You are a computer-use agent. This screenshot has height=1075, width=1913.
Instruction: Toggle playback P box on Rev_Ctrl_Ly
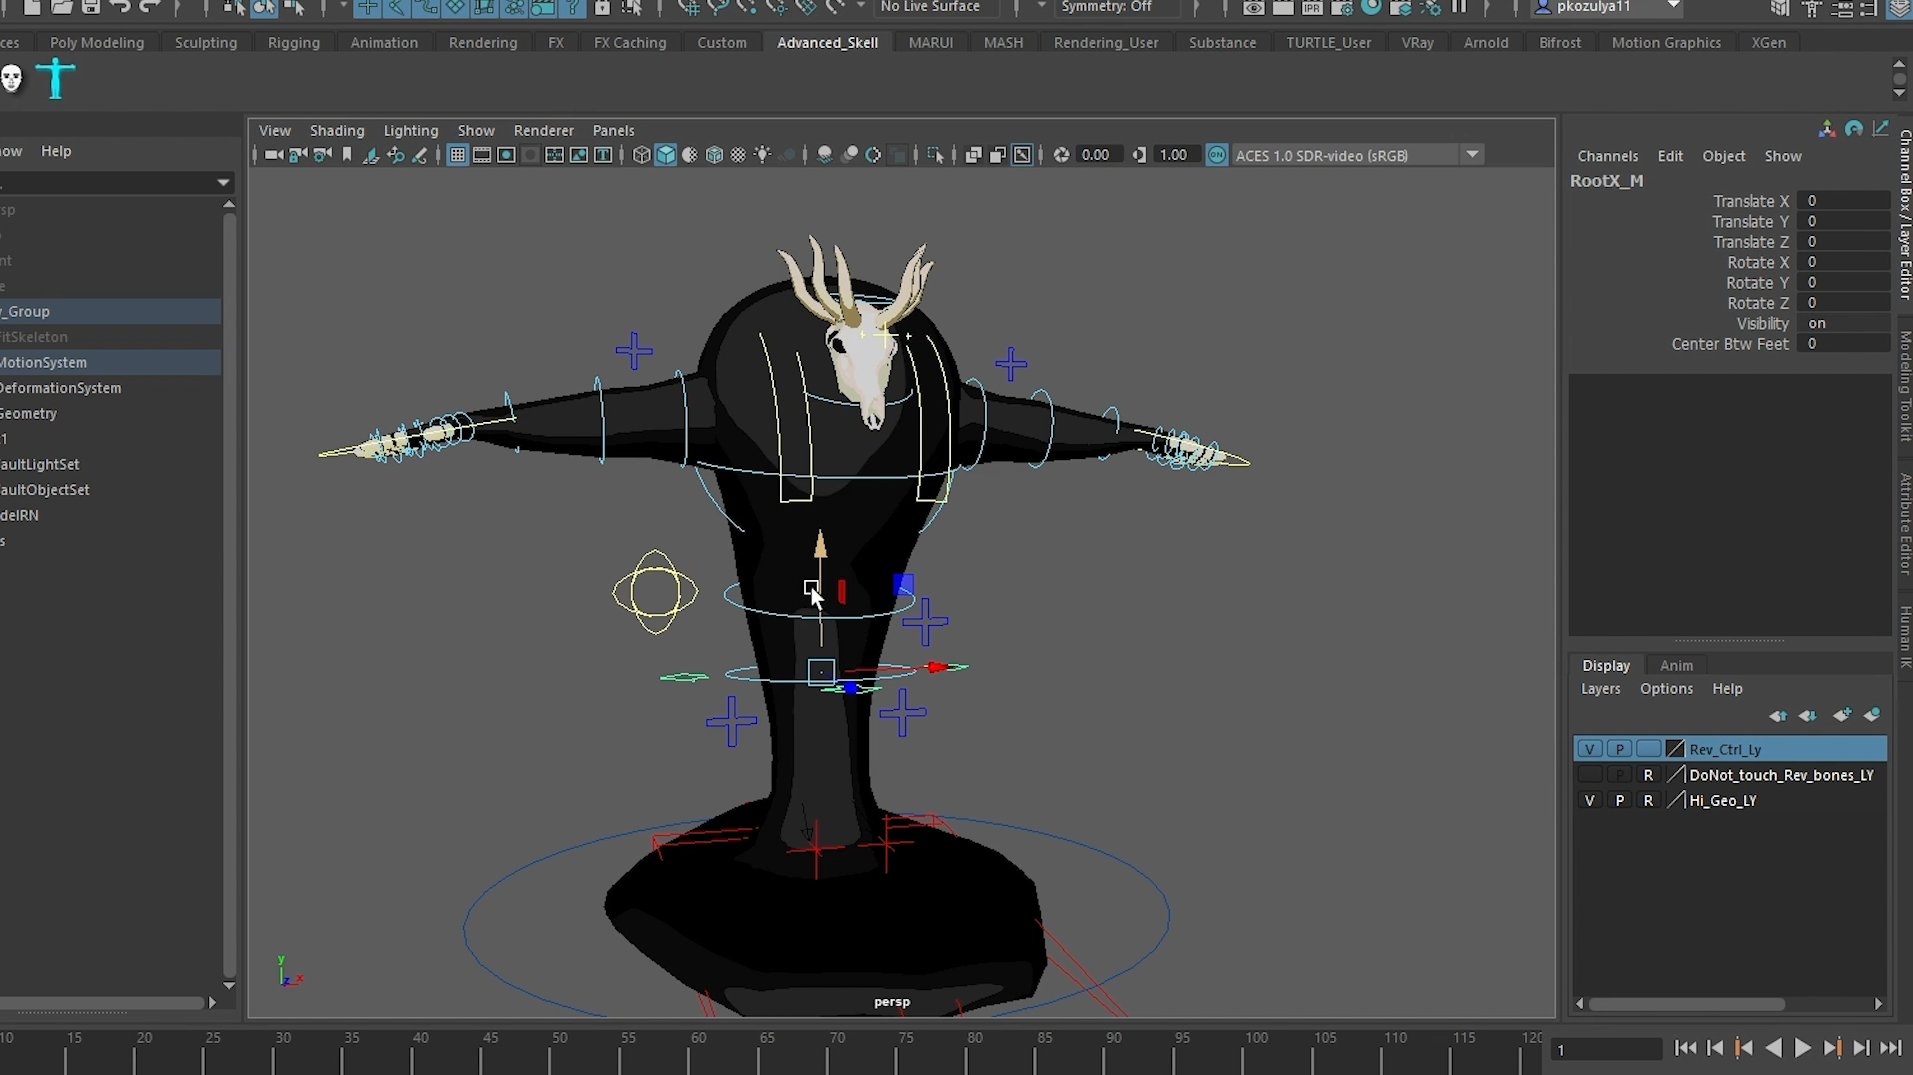pyautogui.click(x=1619, y=749)
